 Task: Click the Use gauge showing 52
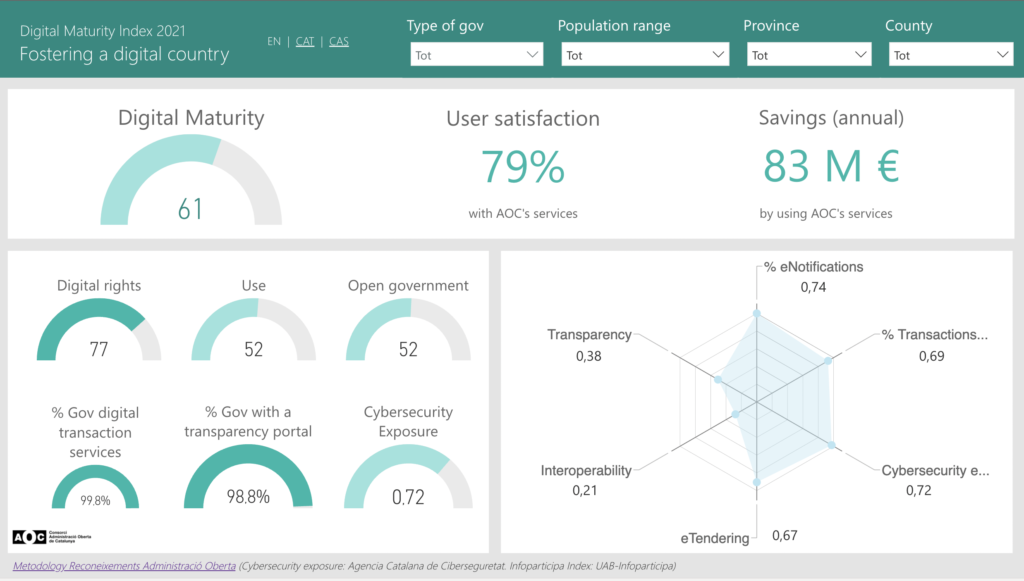click(253, 329)
